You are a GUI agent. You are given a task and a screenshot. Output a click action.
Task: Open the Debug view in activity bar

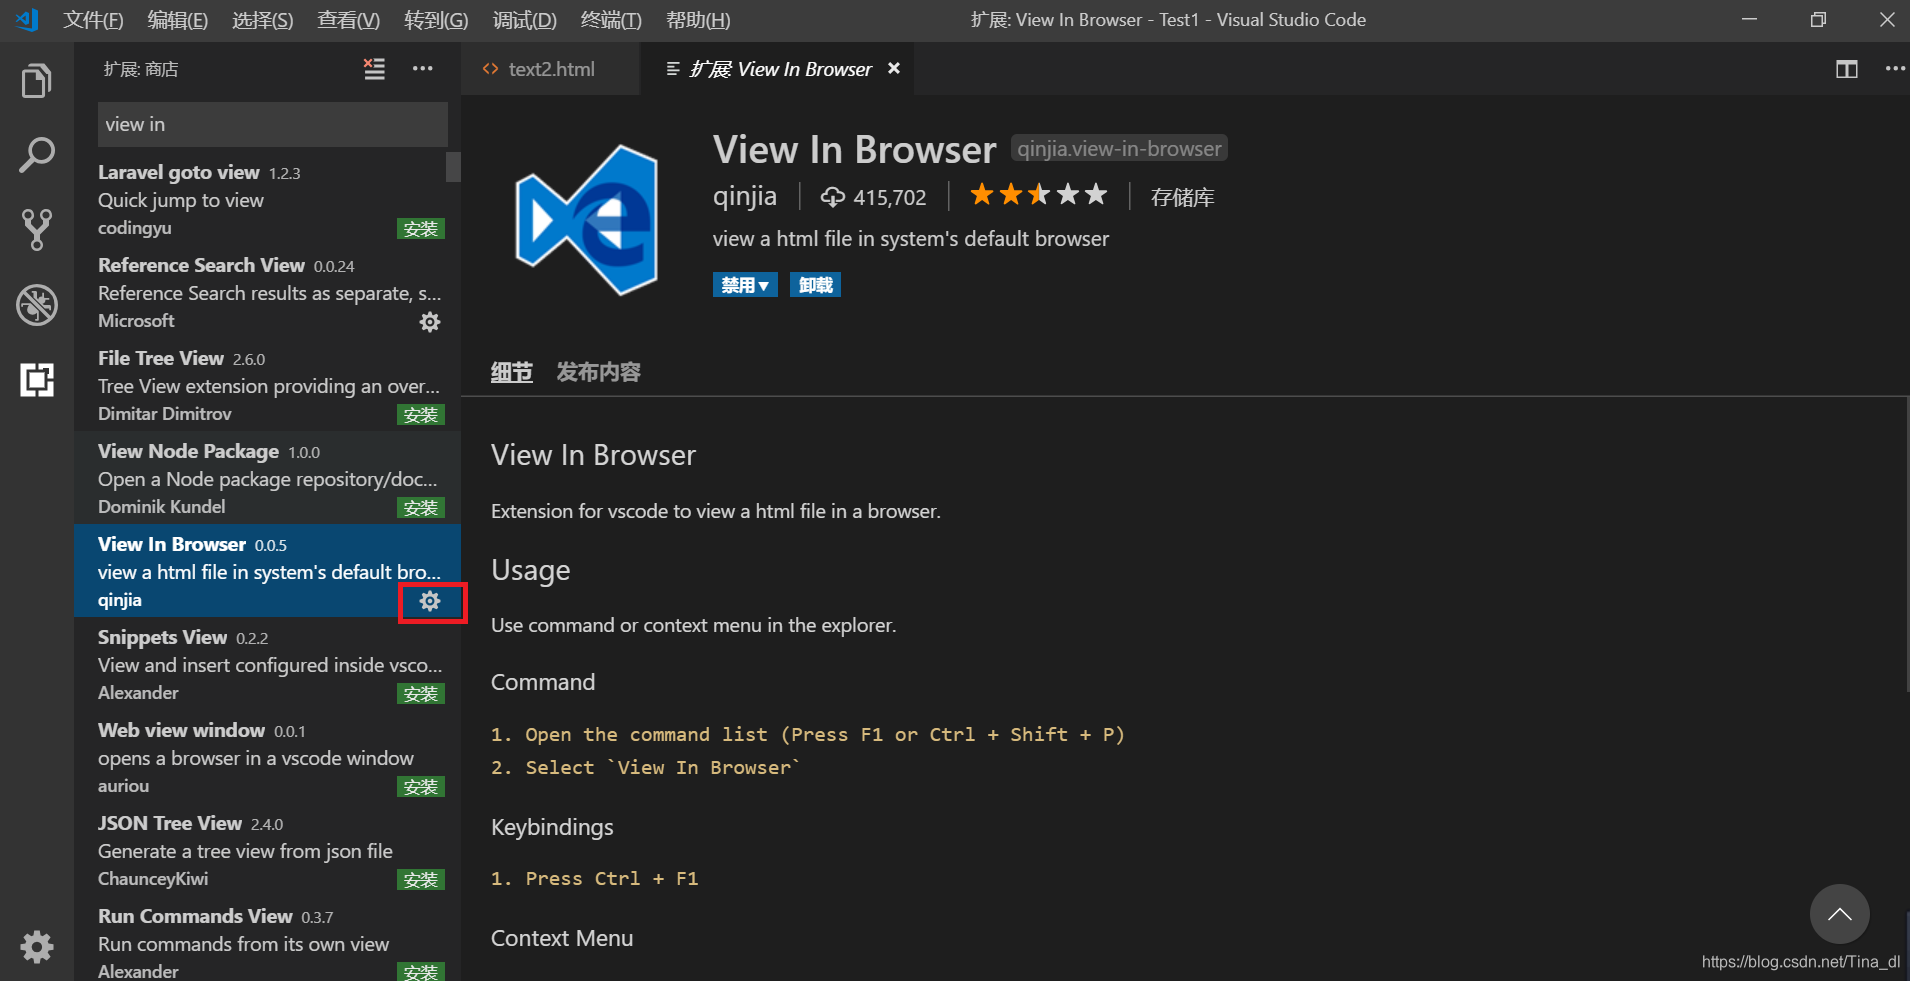[x=37, y=305]
